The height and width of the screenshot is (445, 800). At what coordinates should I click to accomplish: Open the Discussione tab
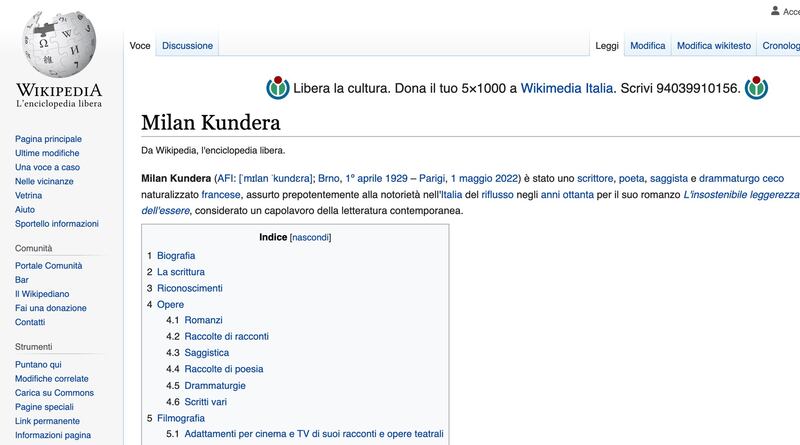tap(187, 45)
